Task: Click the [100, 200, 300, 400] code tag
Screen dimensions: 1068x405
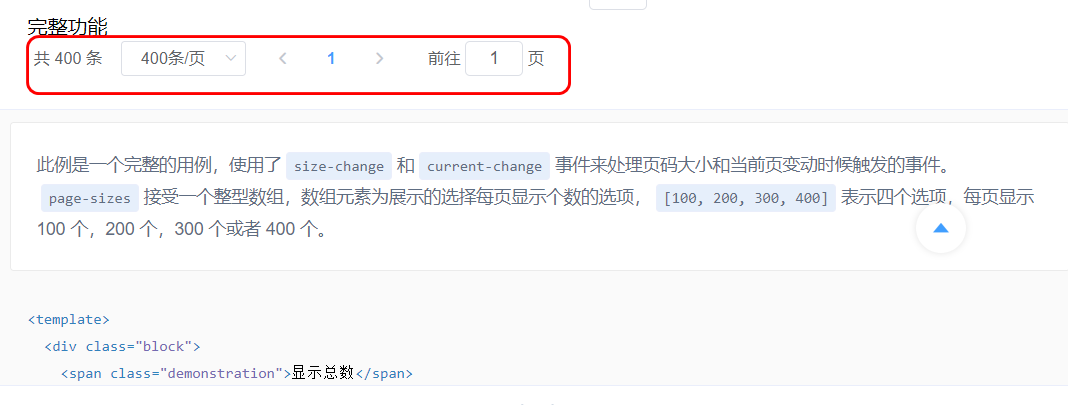Action: coord(746,198)
